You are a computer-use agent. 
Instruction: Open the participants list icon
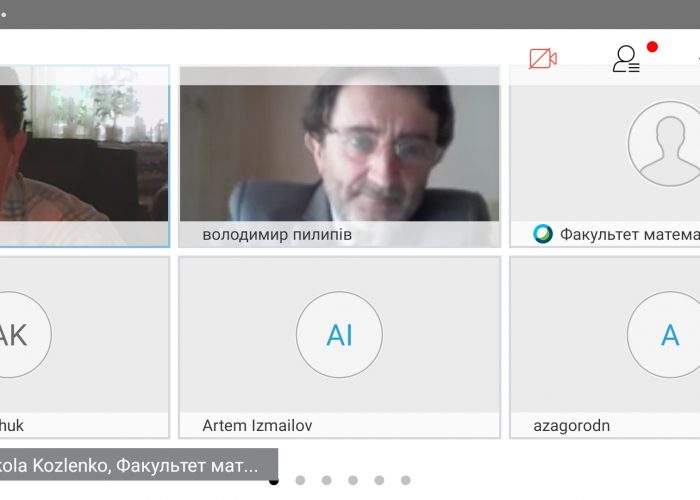pyautogui.click(x=626, y=58)
